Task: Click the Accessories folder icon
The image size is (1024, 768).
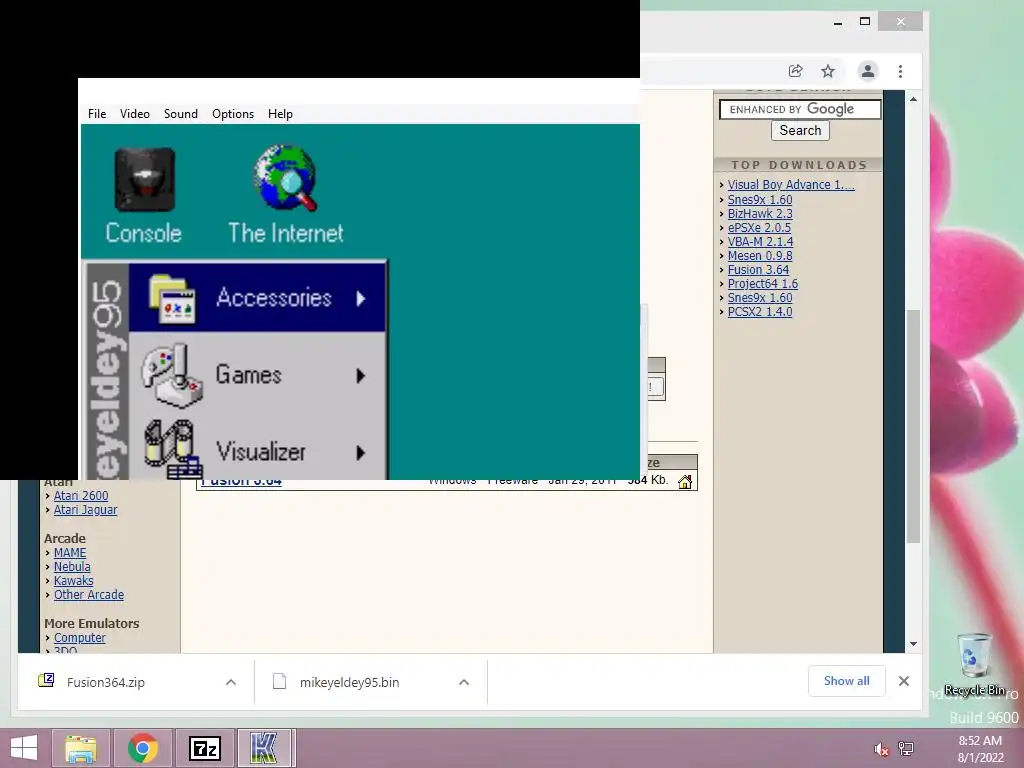Action: pyautogui.click(x=172, y=299)
